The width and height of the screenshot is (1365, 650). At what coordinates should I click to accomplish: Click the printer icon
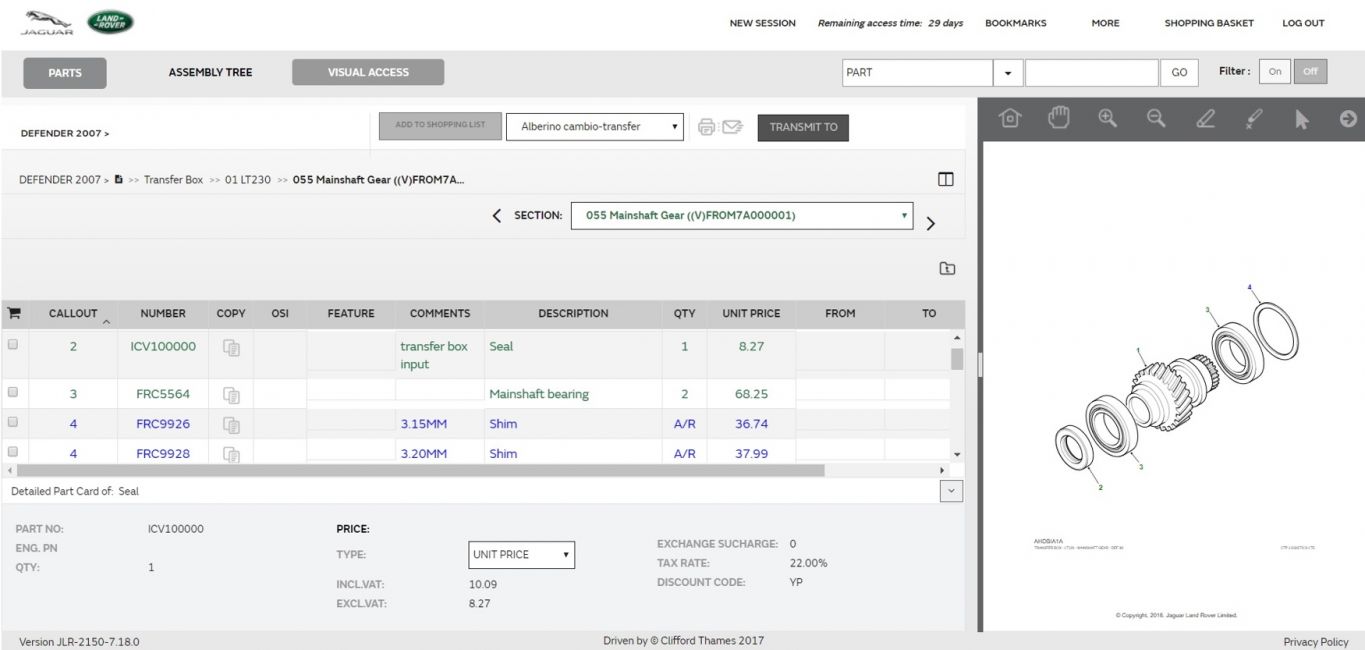tap(707, 127)
